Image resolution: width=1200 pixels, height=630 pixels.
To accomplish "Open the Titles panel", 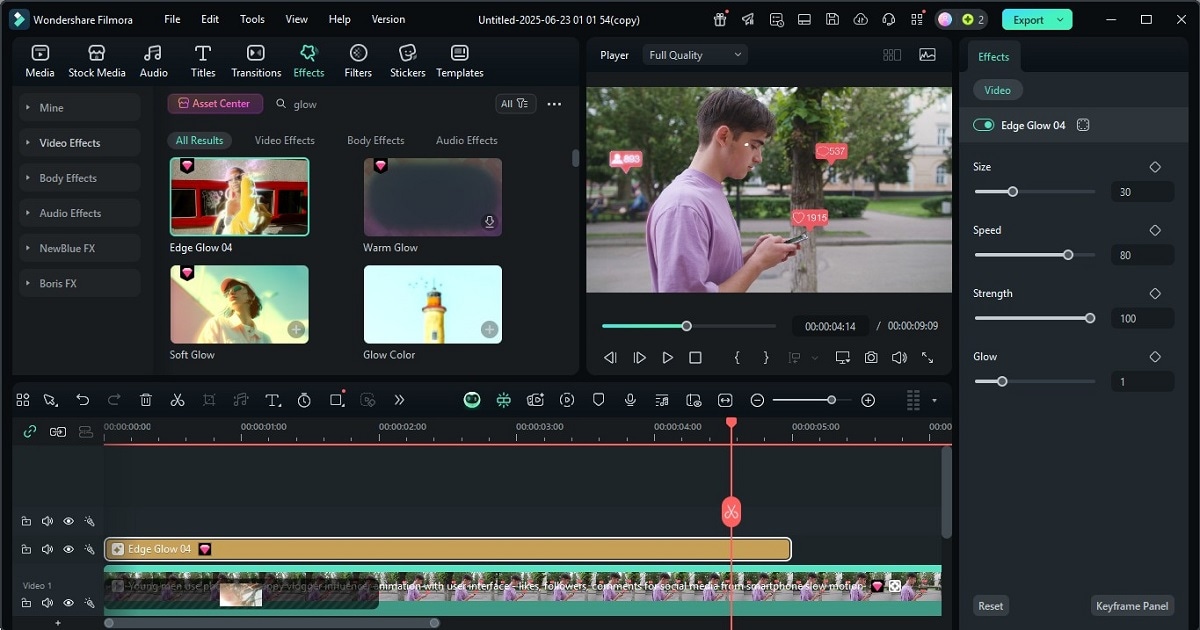I will pos(203,61).
